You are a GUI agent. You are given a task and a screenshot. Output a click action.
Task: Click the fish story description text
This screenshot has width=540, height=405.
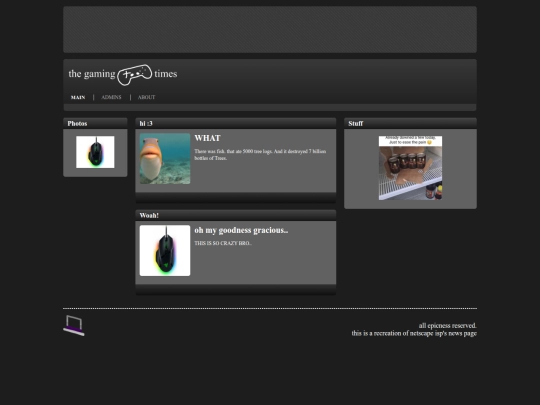pyautogui.click(x=260, y=155)
